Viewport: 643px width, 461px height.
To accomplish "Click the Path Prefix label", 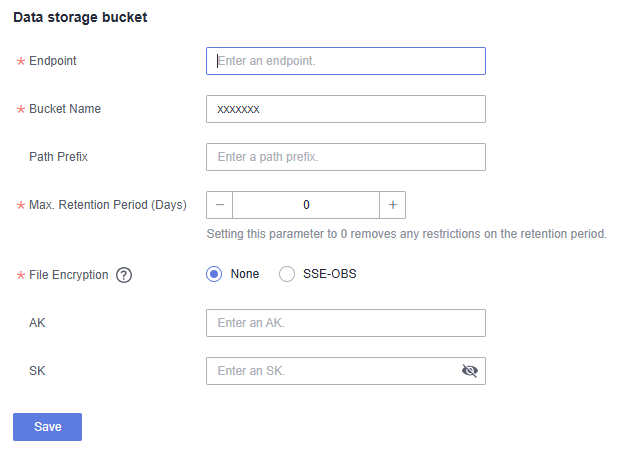I will [59, 157].
